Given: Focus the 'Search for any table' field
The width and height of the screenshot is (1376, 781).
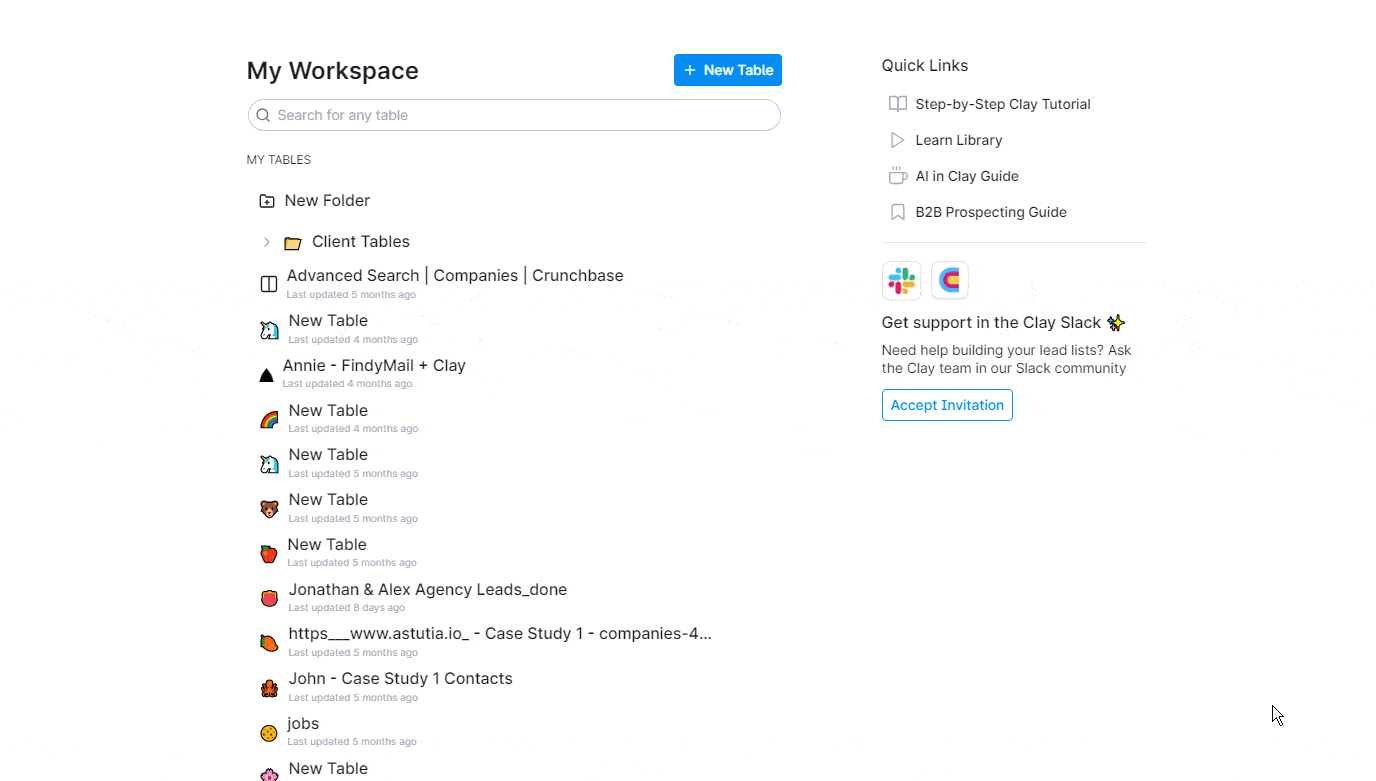Looking at the screenshot, I should [514, 115].
